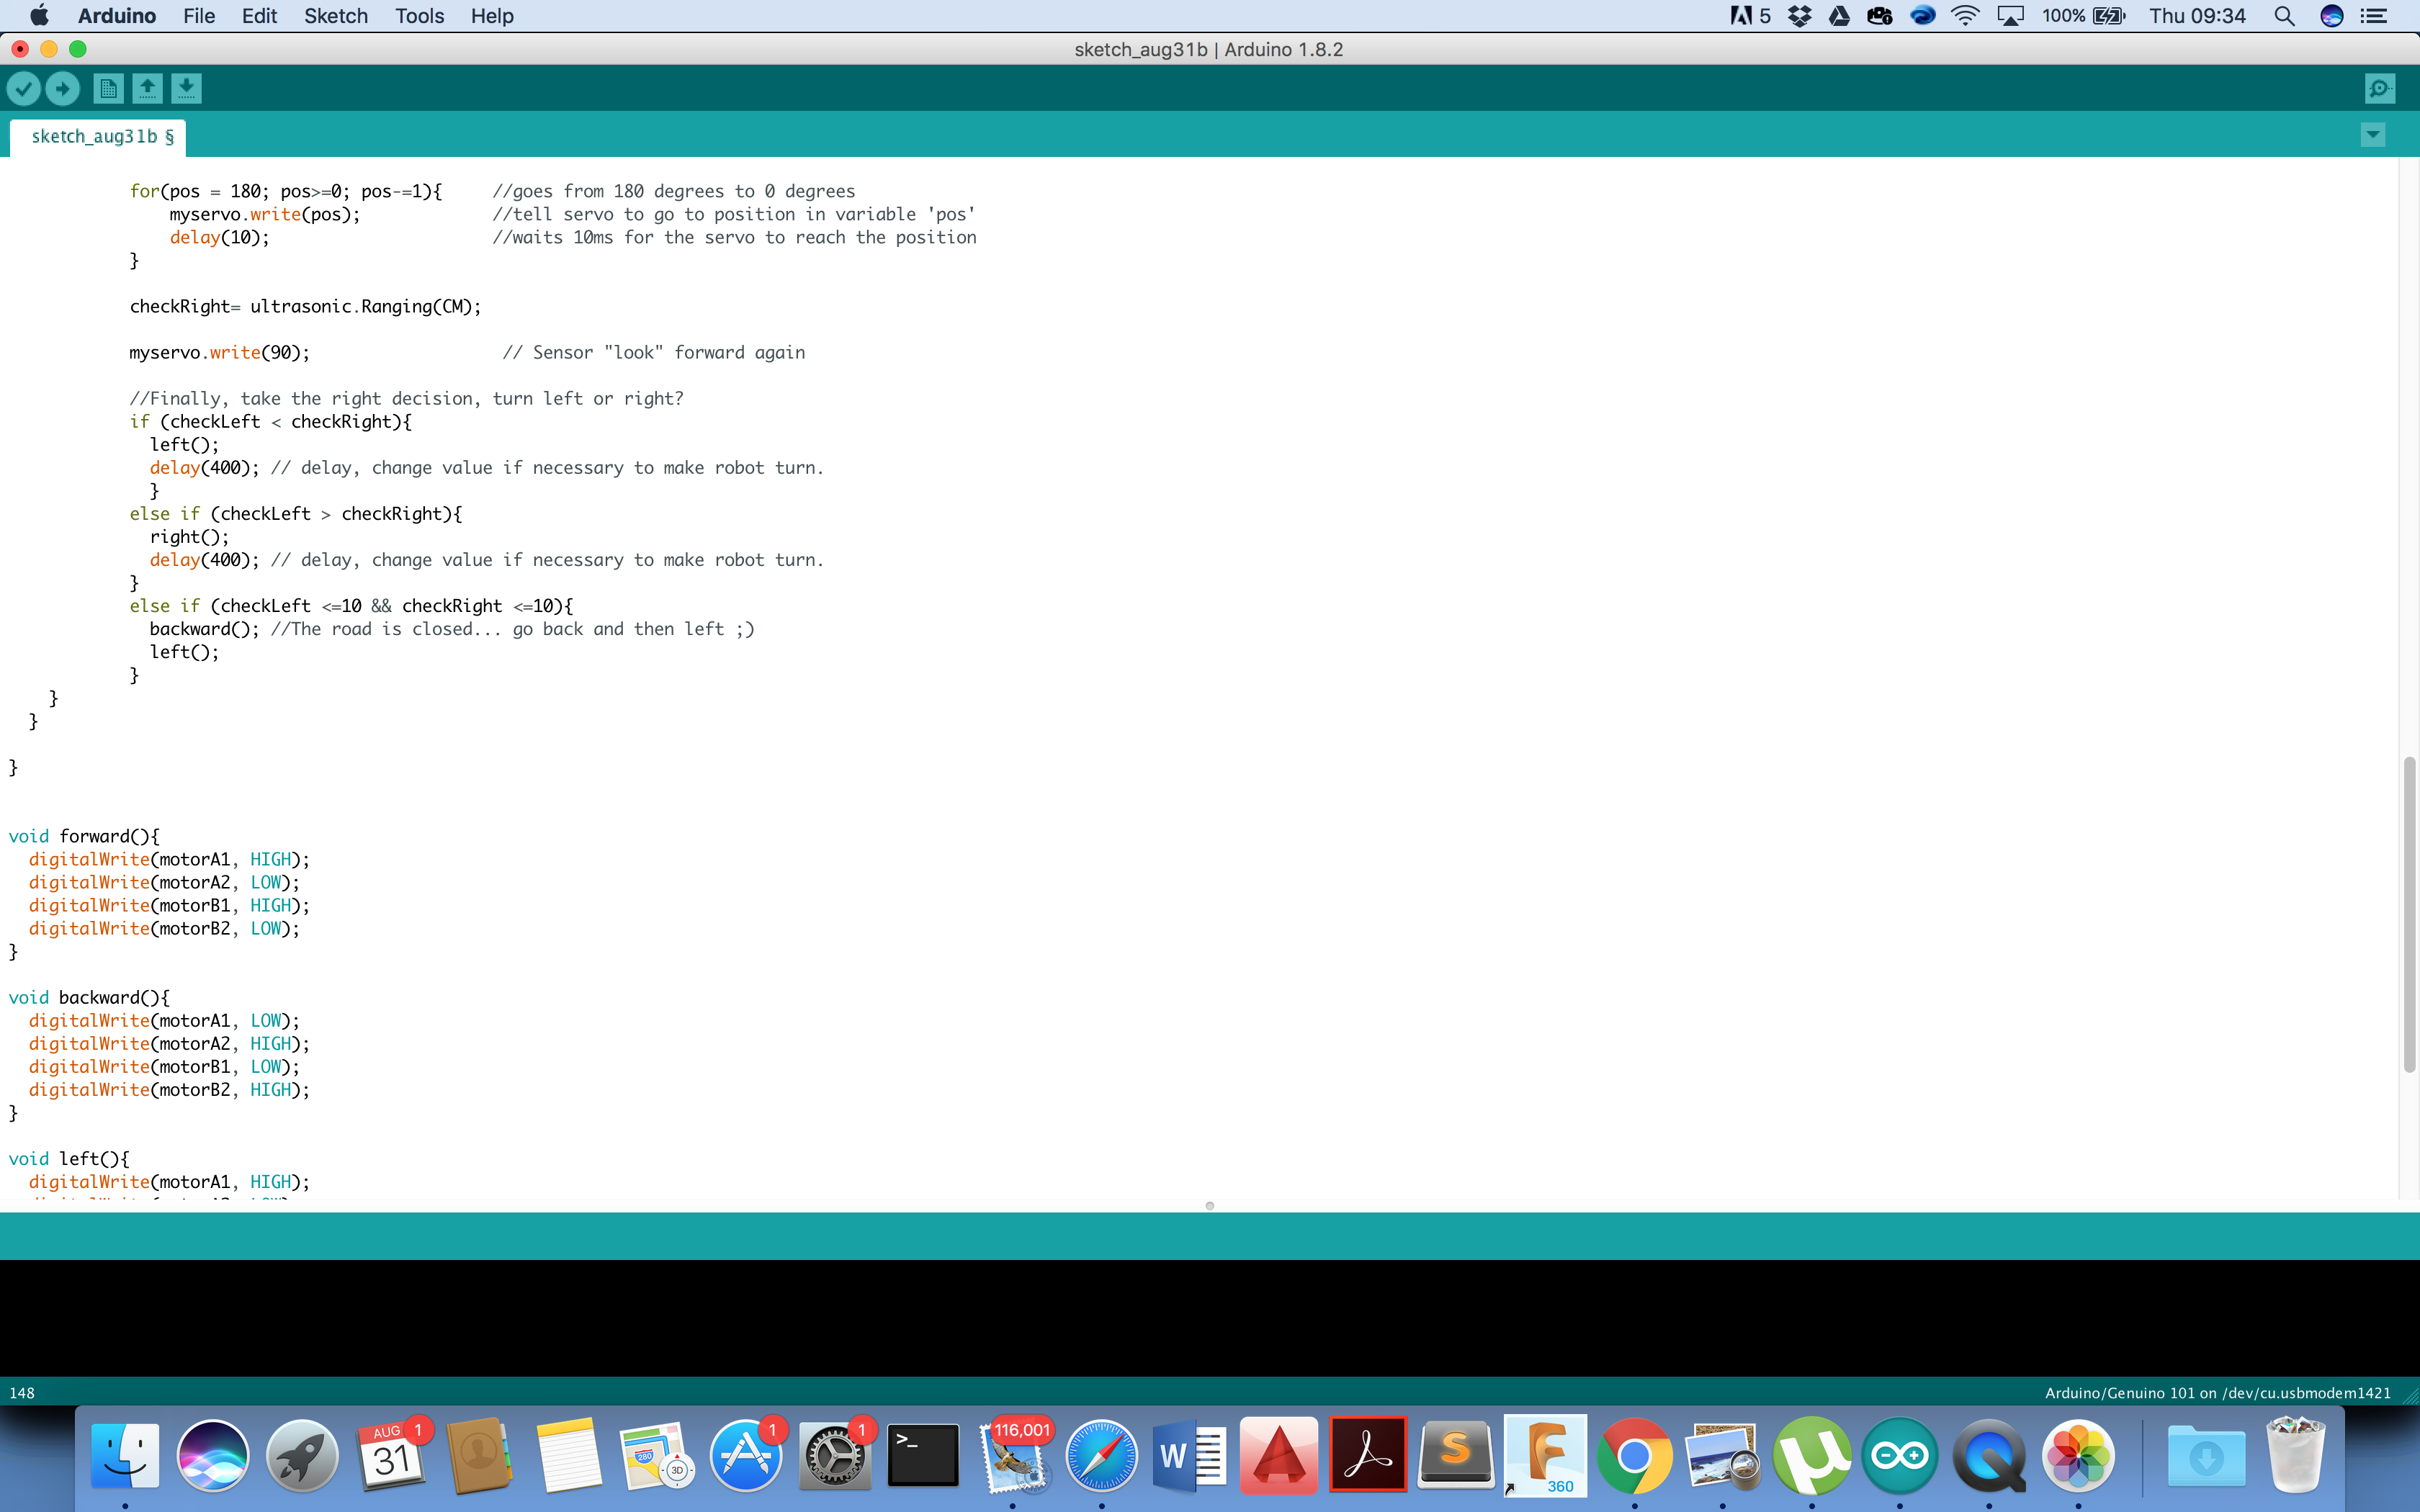
Task: Click the Upload arrow button
Action: (x=63, y=89)
